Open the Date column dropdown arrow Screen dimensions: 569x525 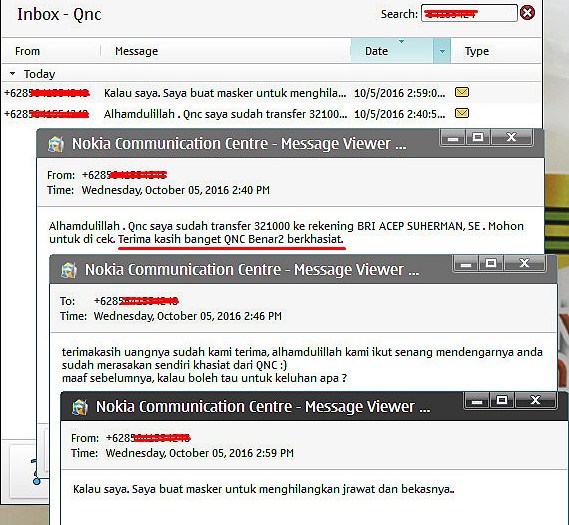click(x=442, y=51)
